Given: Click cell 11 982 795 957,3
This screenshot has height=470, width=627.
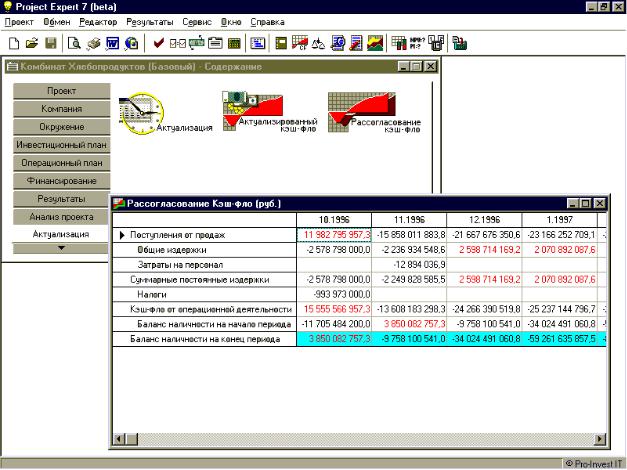Looking at the screenshot, I should click(334, 235).
